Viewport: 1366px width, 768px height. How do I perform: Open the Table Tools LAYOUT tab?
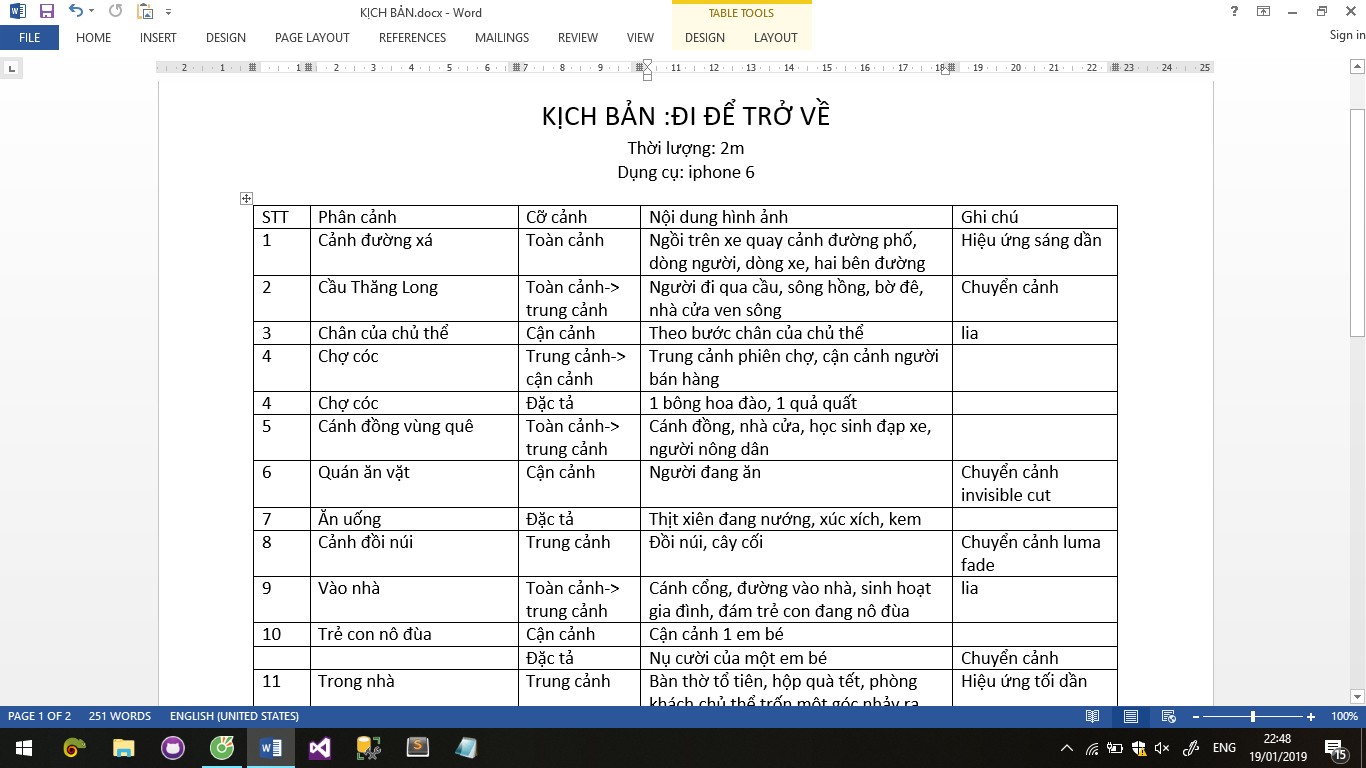click(x=776, y=38)
